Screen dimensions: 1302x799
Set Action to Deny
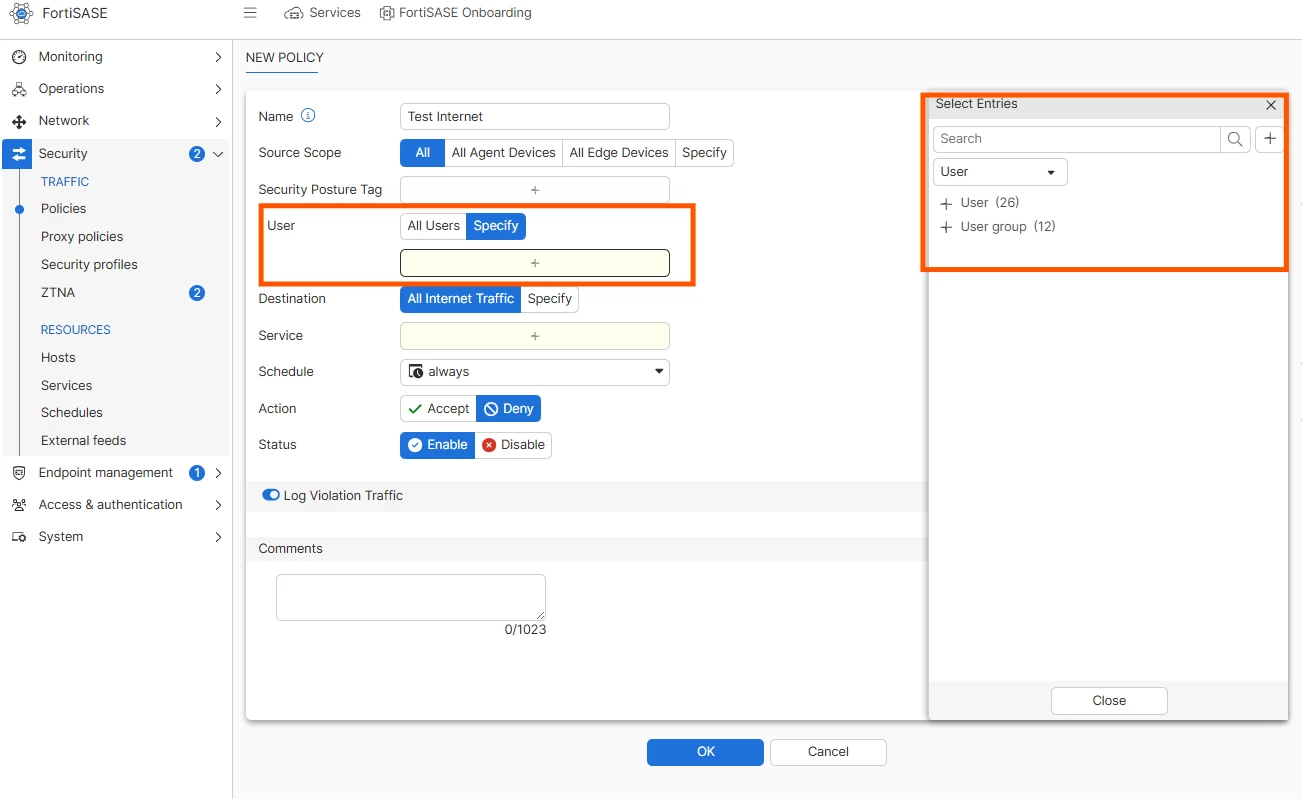click(x=508, y=409)
